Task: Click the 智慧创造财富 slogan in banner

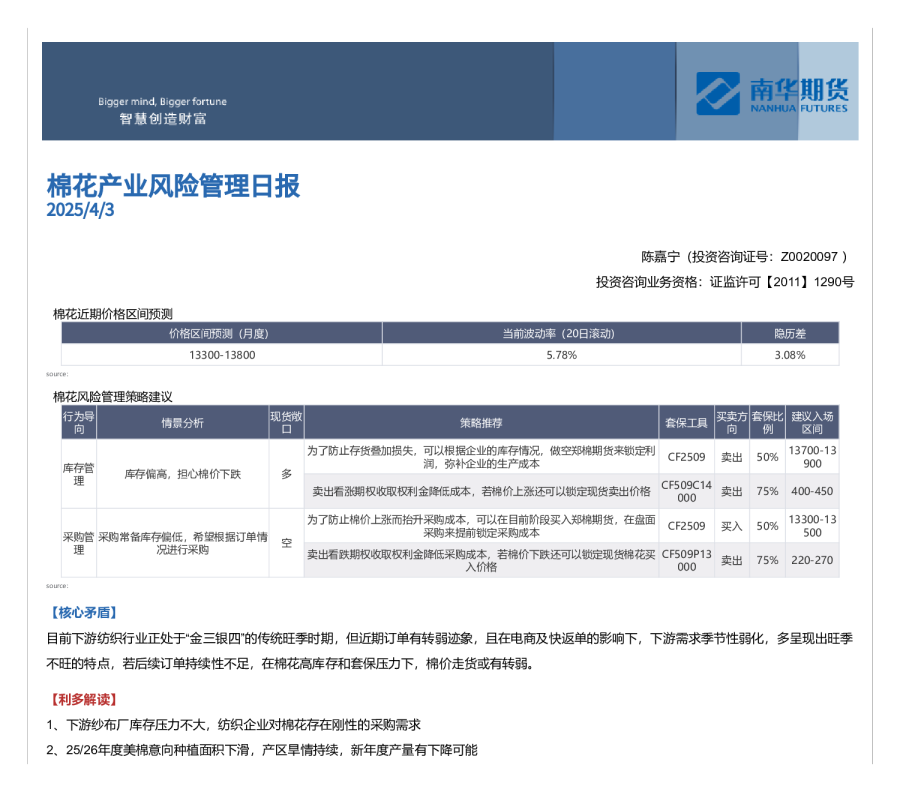Action: pos(163,118)
